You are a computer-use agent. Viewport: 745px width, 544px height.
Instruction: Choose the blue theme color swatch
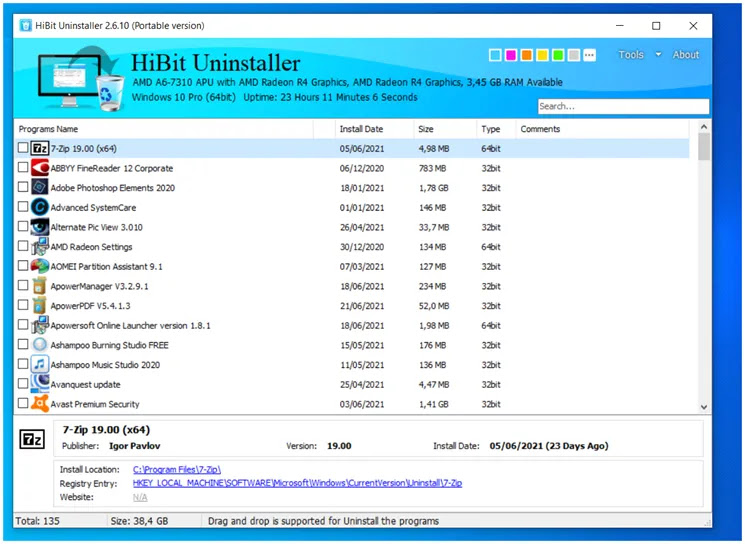click(495, 55)
